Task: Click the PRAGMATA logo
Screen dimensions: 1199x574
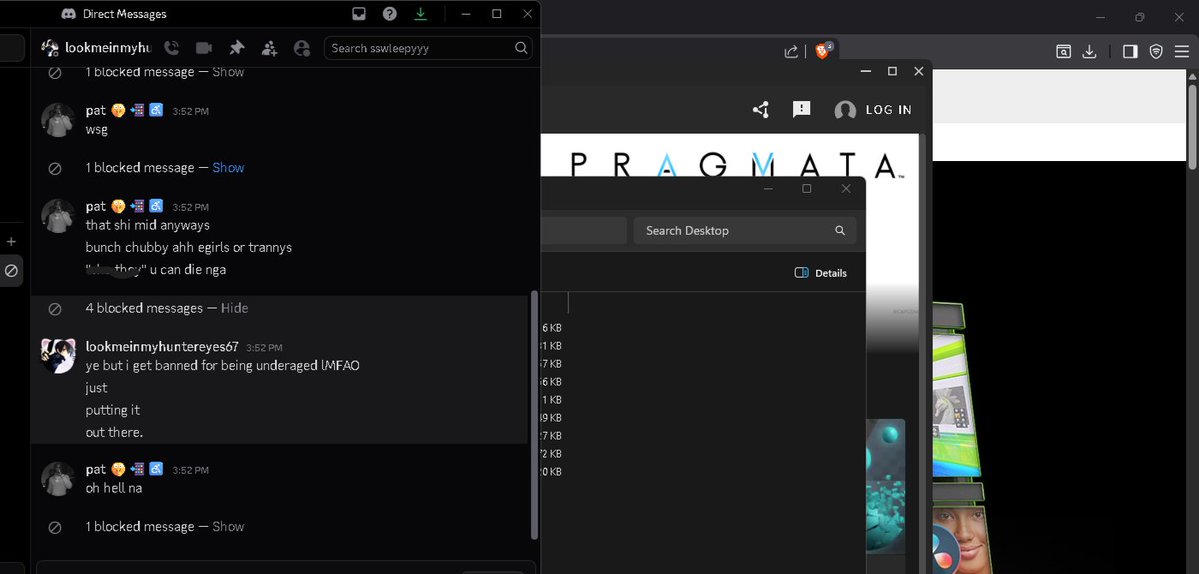Action: (736, 166)
